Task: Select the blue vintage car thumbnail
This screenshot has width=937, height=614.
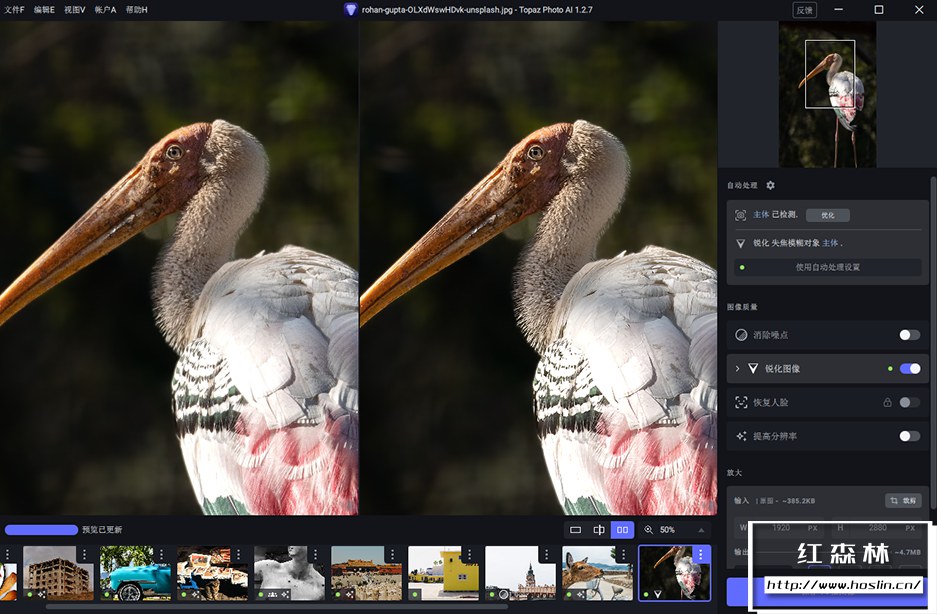Action: coord(135,572)
